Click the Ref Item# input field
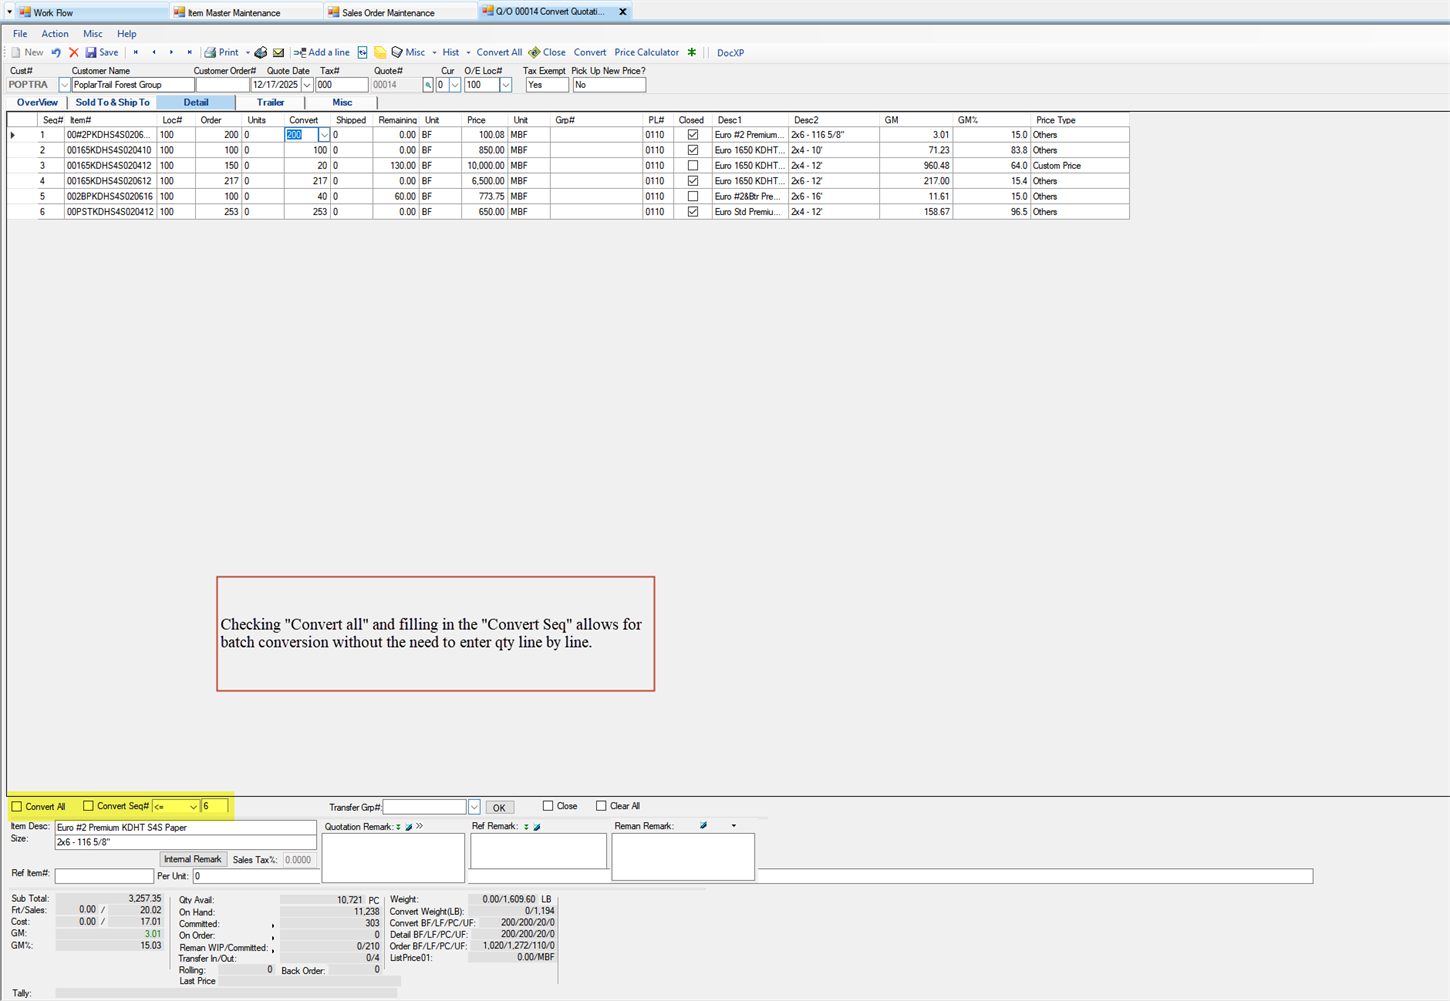 click(104, 875)
